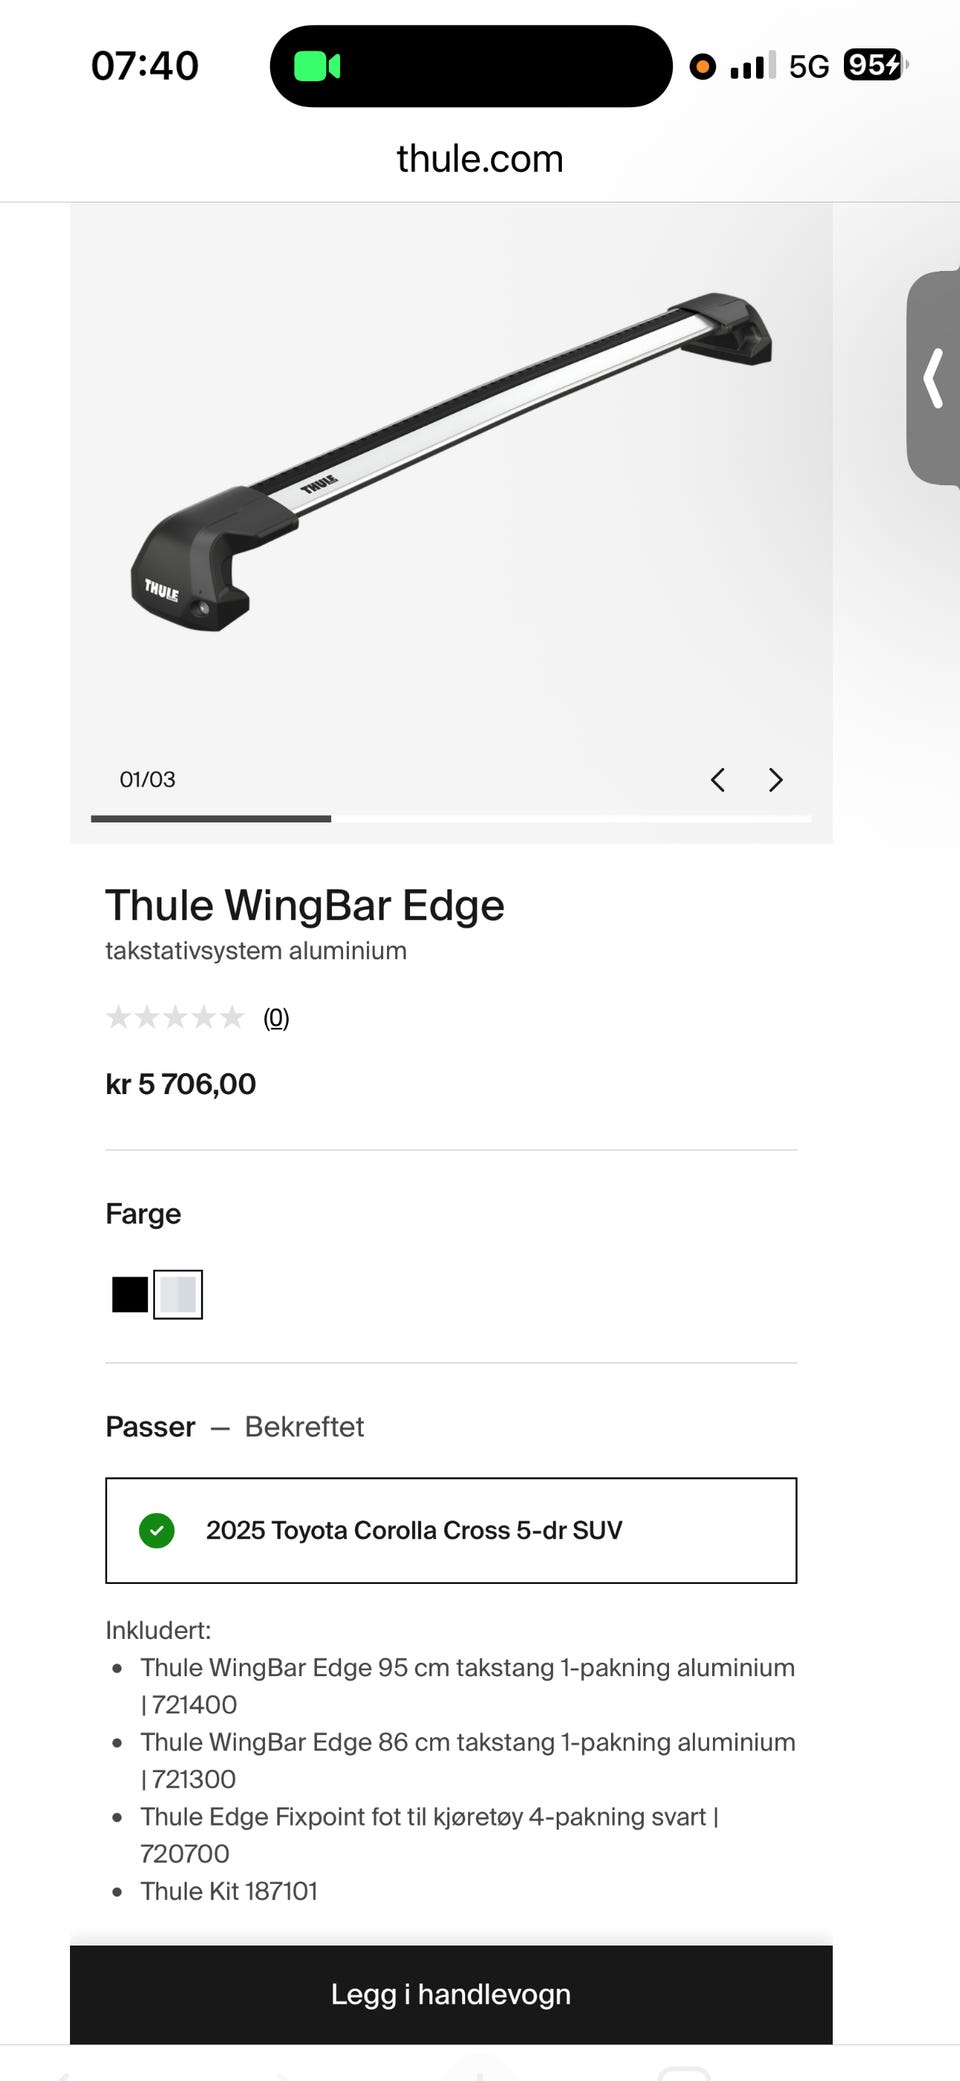Click the WingBar Edge product image

(x=451, y=462)
